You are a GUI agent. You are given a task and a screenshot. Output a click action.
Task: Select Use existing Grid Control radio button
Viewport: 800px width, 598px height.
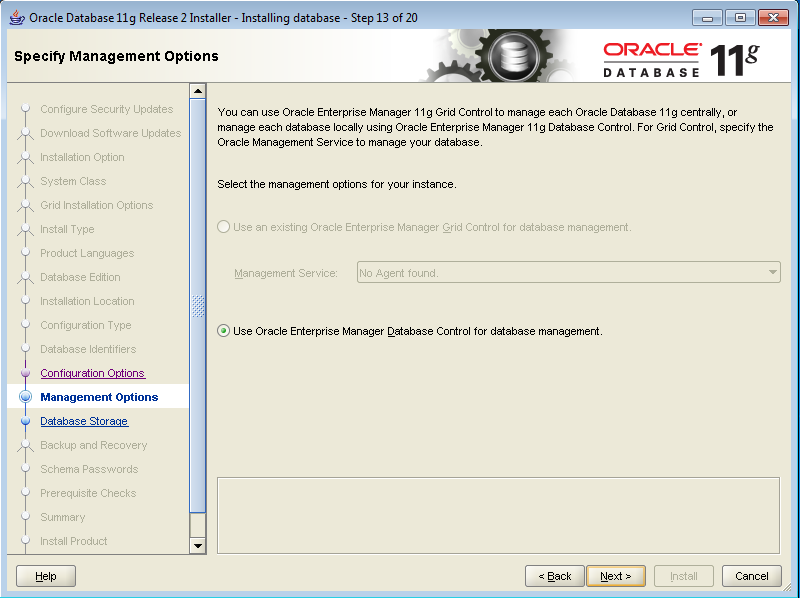[223, 227]
